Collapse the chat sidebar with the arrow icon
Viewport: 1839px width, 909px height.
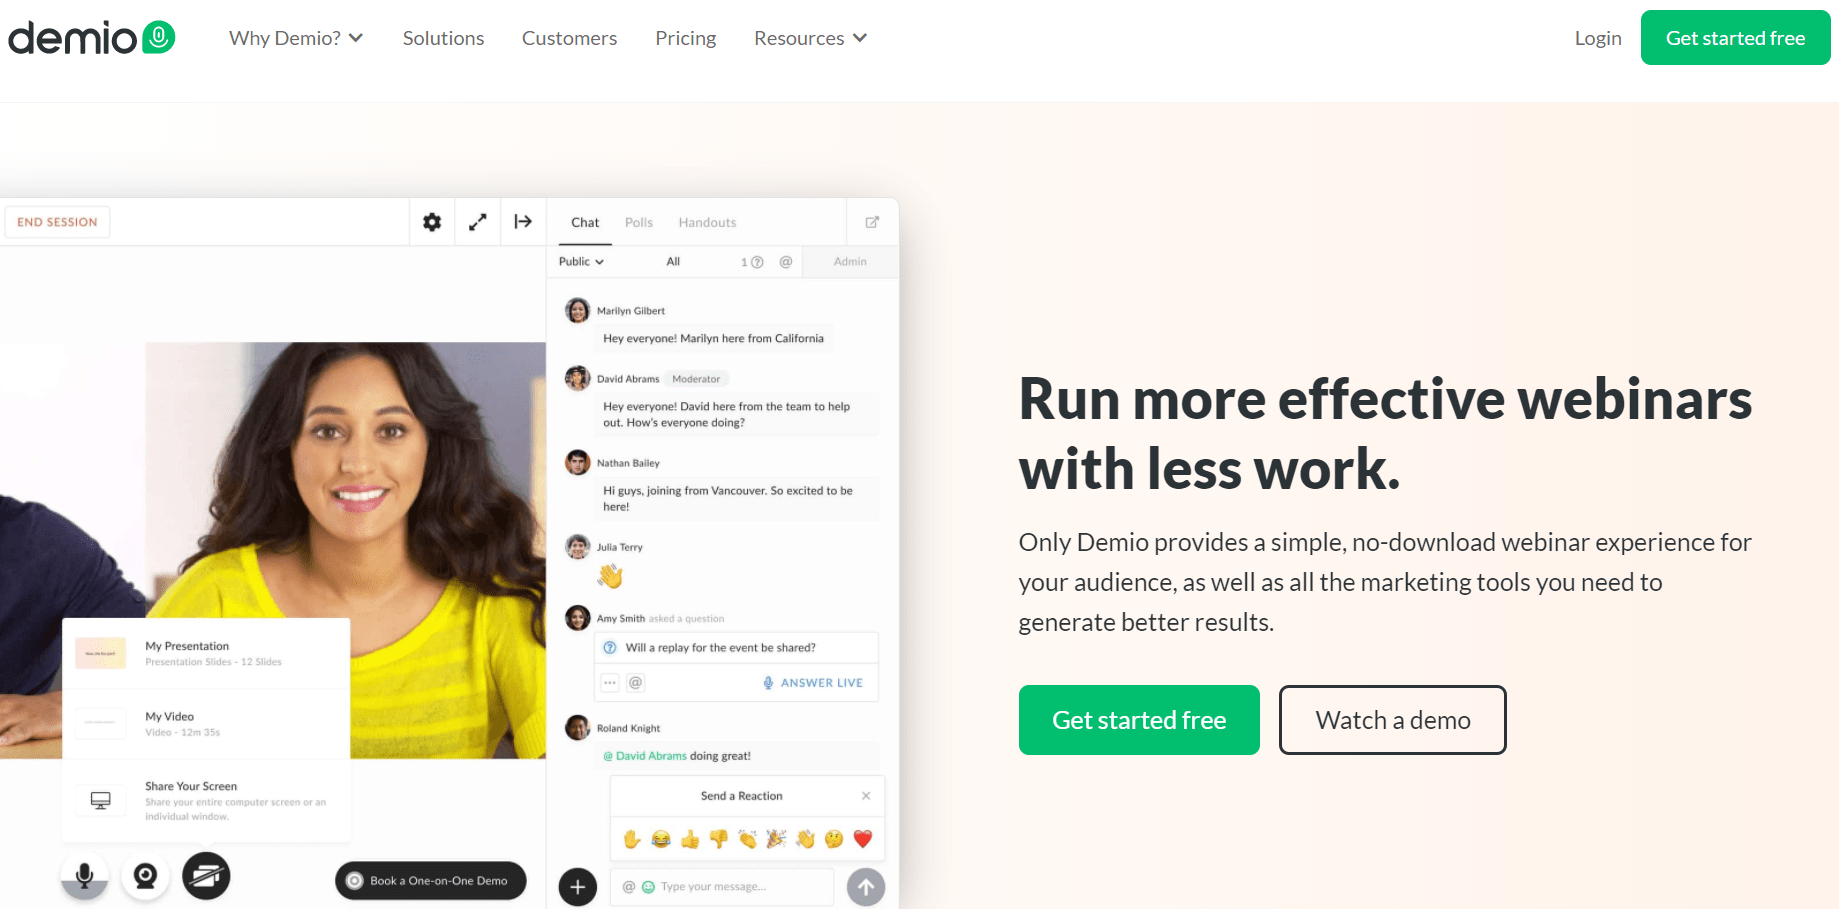point(523,222)
